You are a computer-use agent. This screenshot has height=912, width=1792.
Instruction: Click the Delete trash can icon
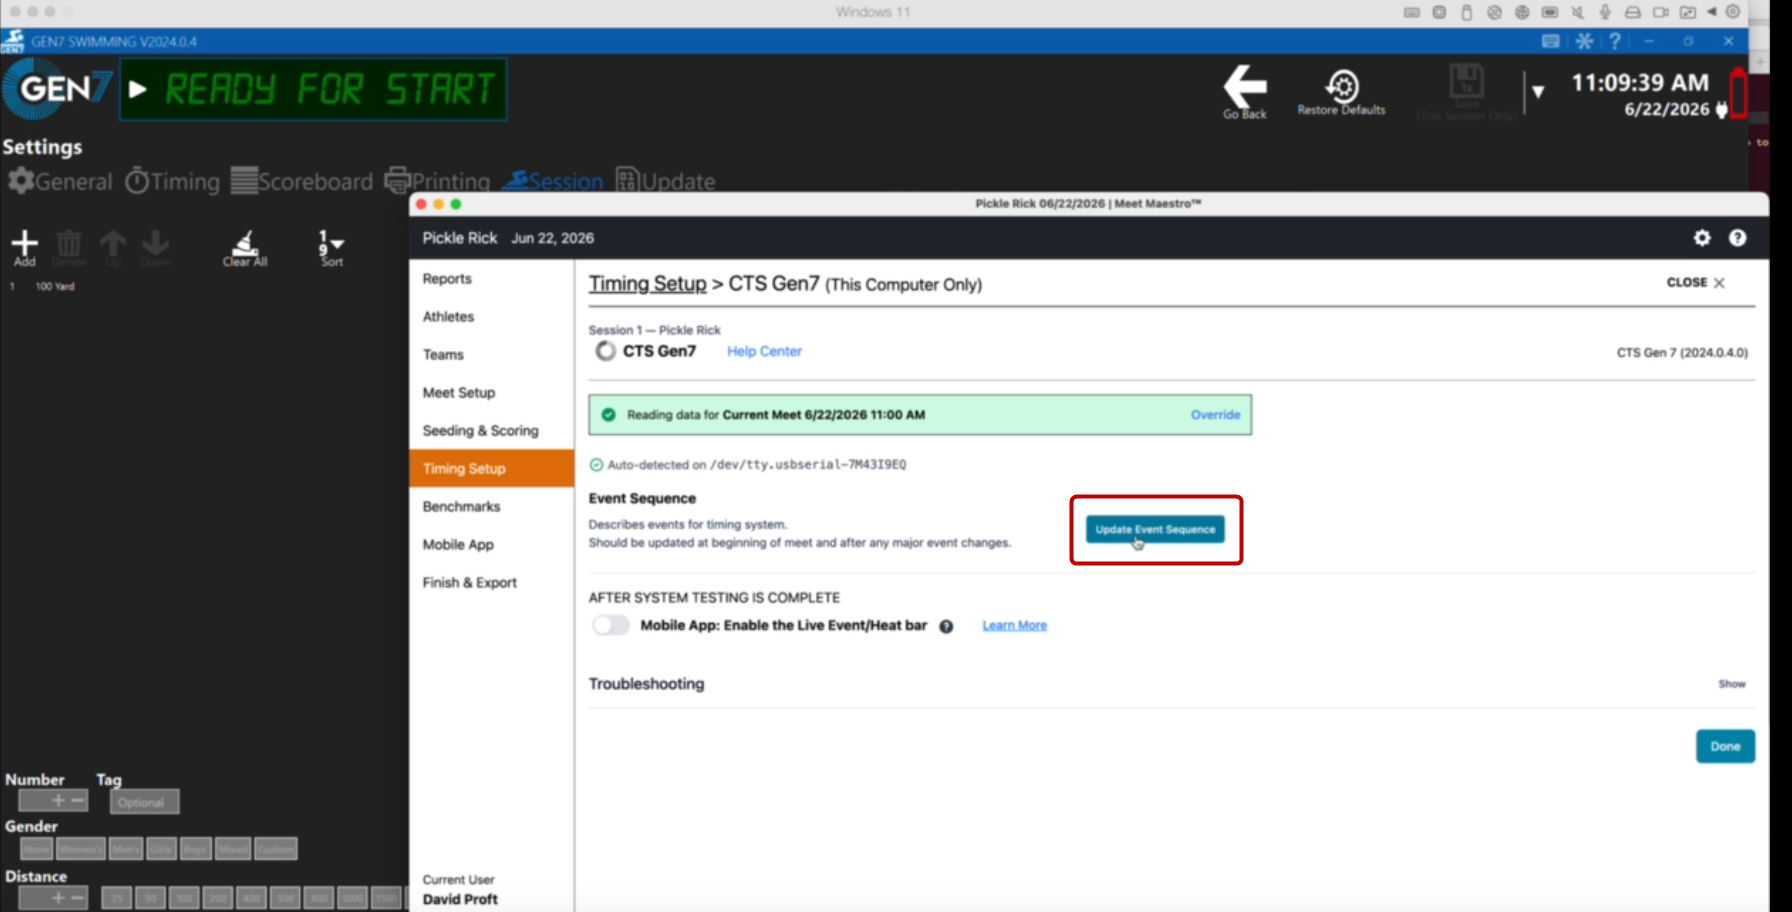coord(69,243)
